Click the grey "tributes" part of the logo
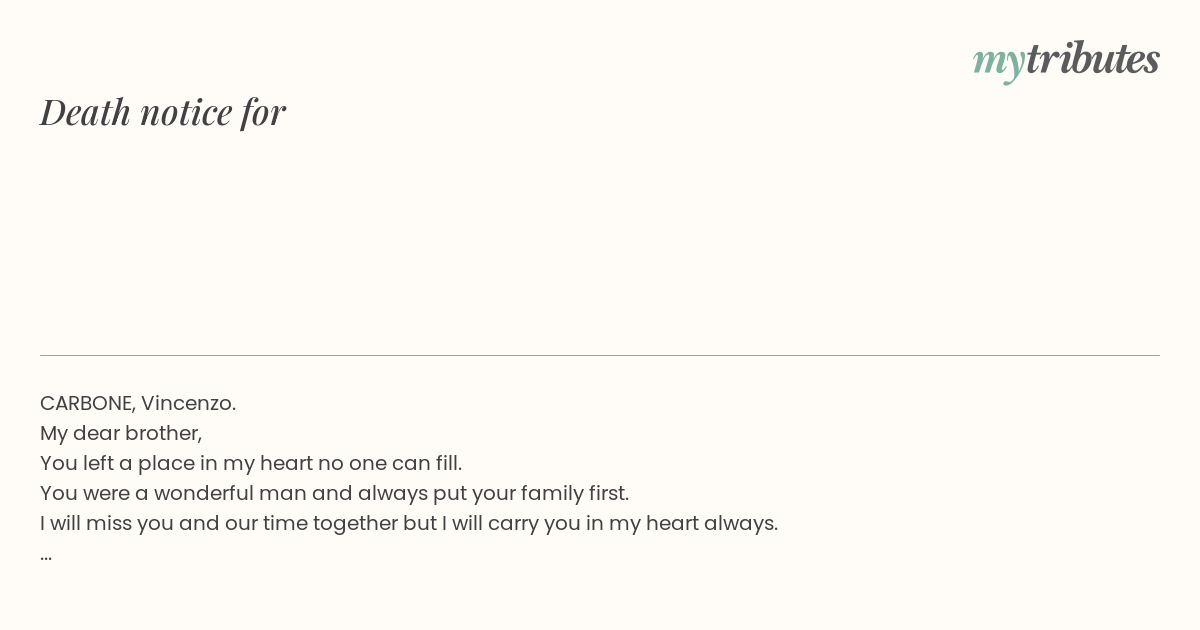 pyautogui.click(x=1093, y=58)
